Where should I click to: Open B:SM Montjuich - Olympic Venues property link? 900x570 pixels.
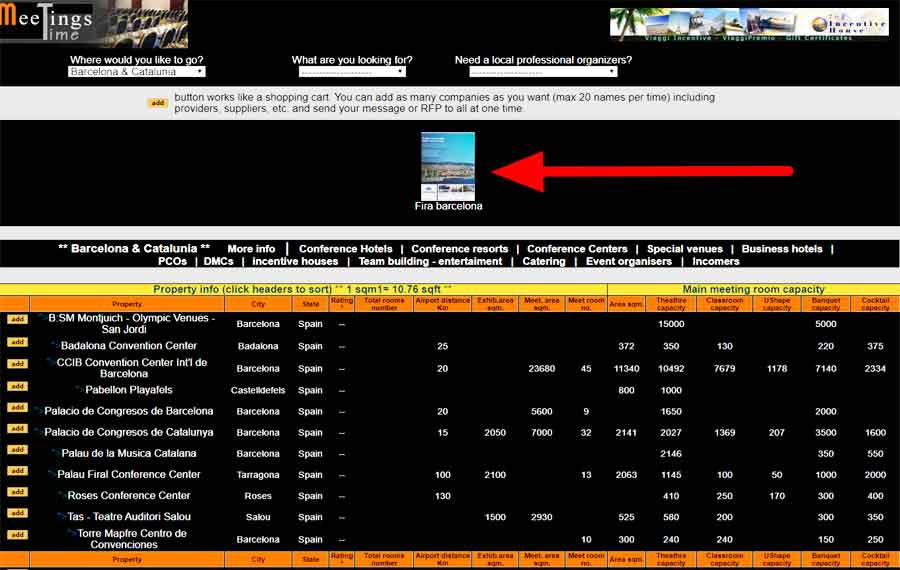tap(131, 324)
